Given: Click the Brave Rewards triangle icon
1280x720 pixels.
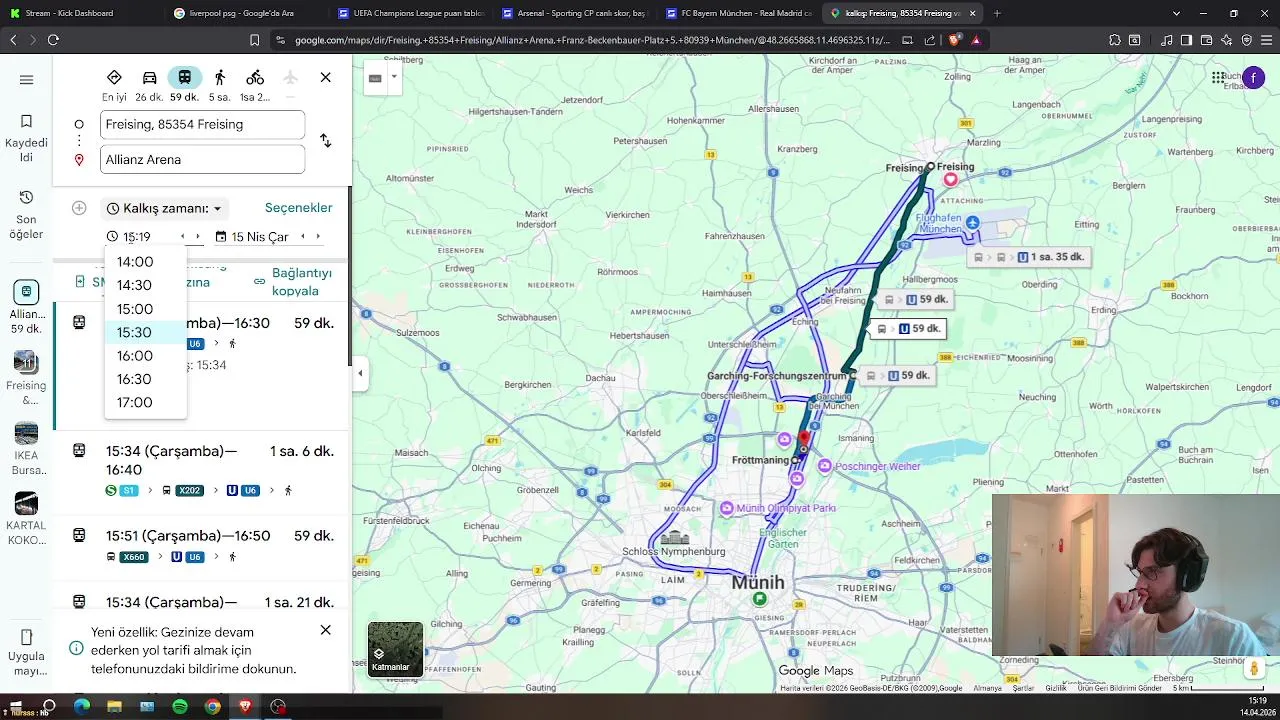Looking at the screenshot, I should [x=975, y=40].
